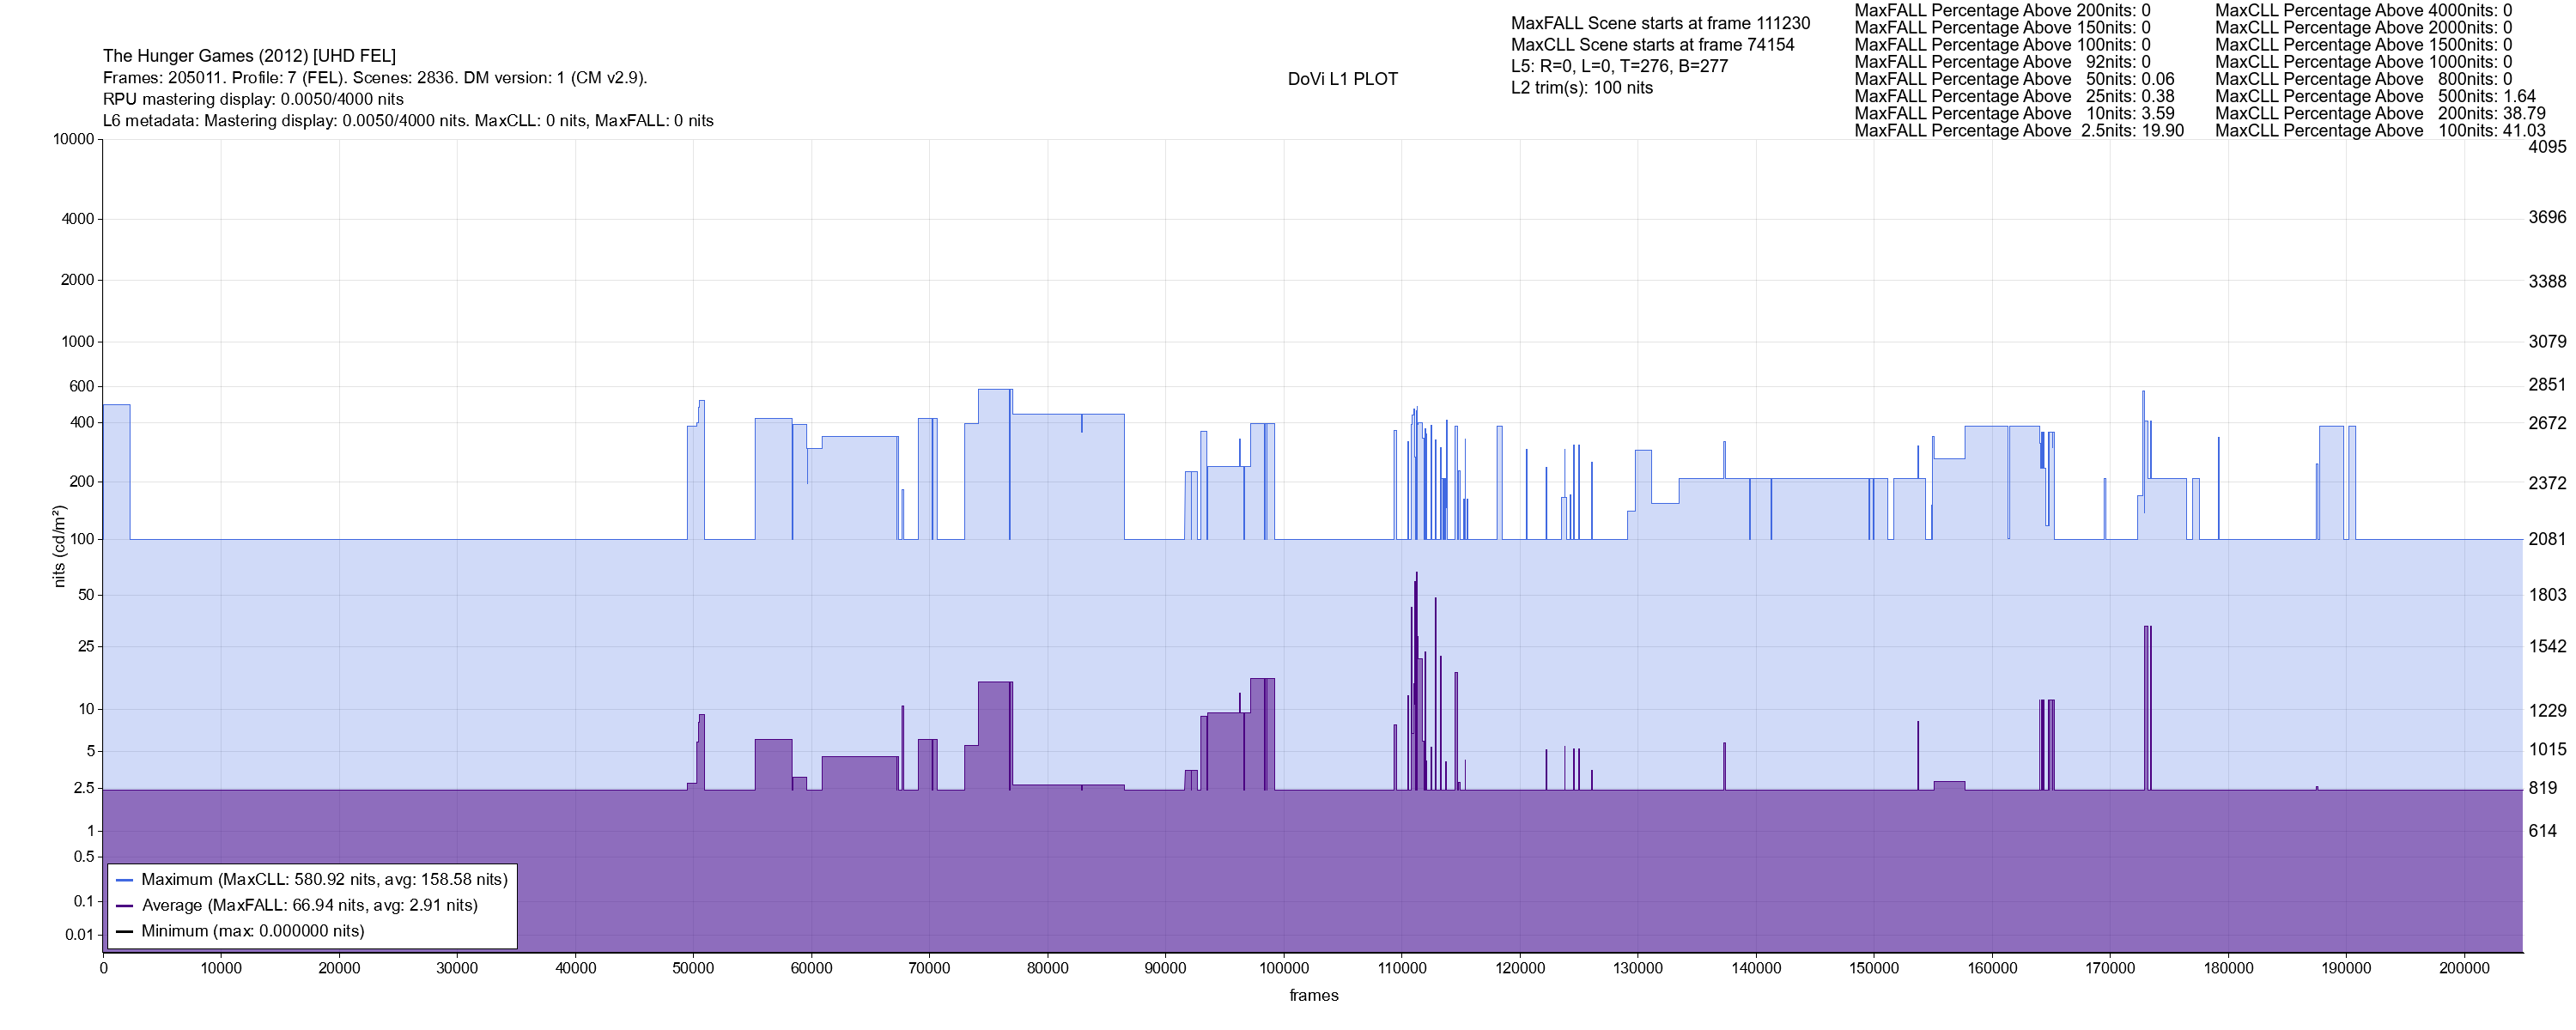Image resolution: width=2576 pixels, height=1030 pixels.
Task: Click 'MaxCLL Percentage Above 100nits: 41.03' stat
Action: pyautogui.click(x=2380, y=131)
